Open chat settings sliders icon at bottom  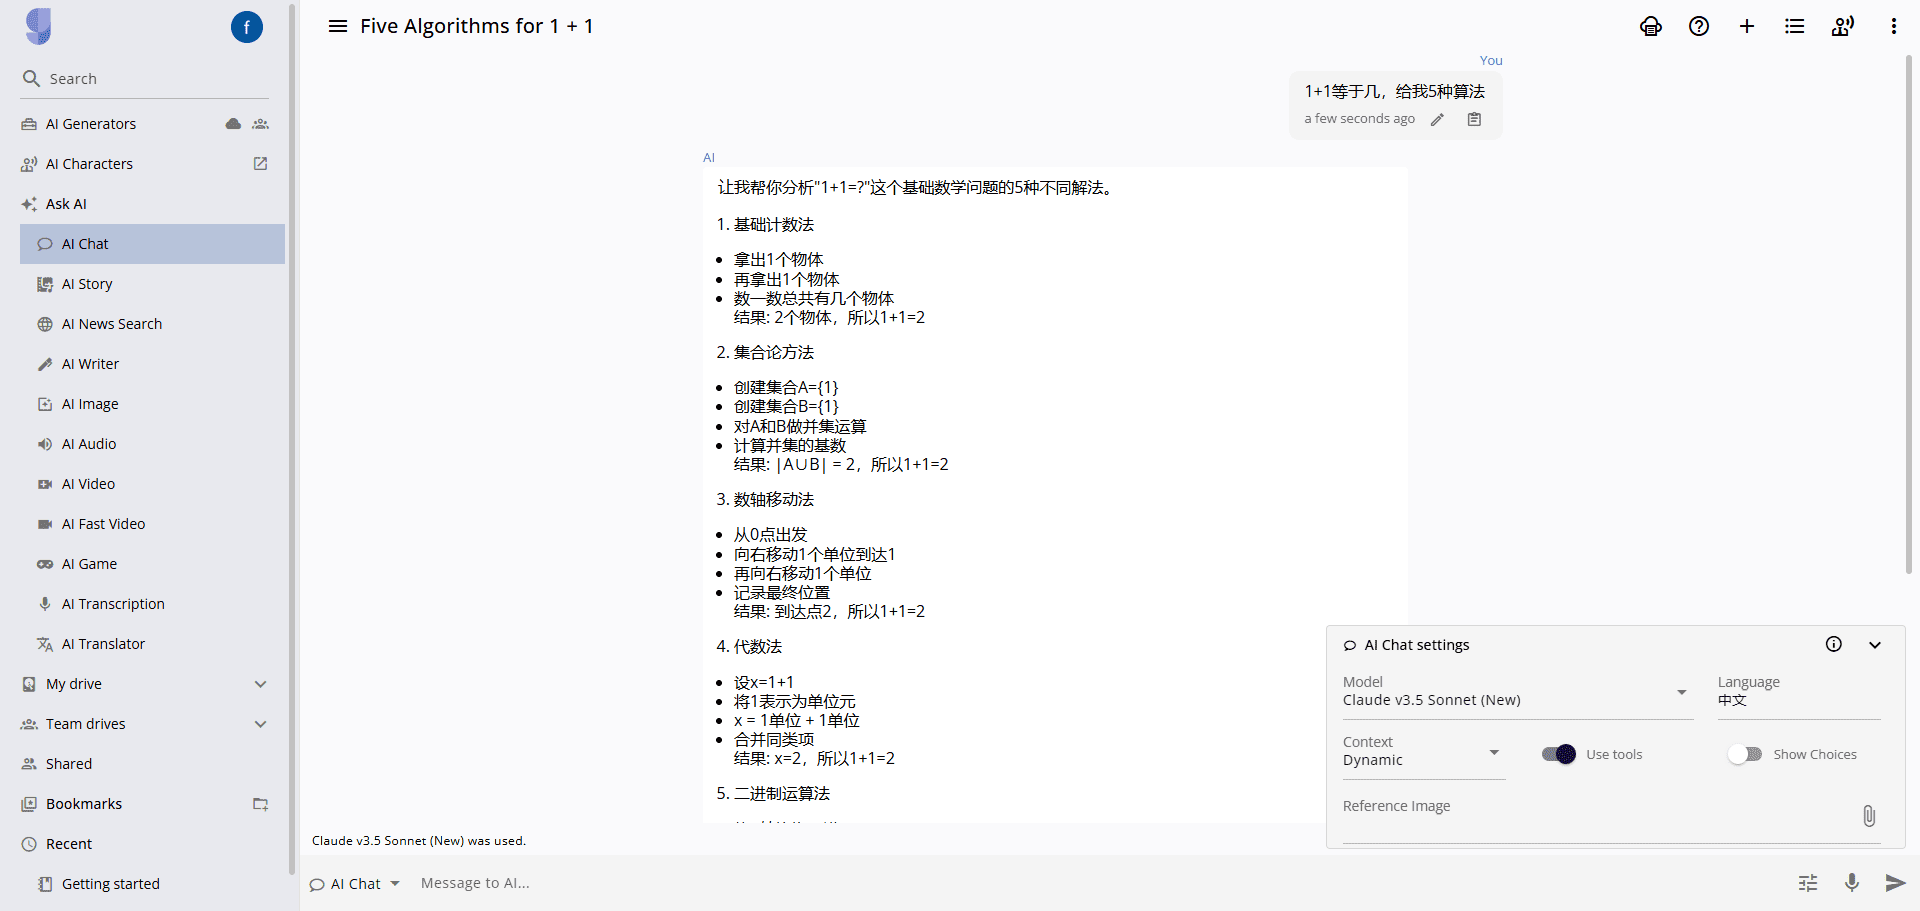coord(1808,883)
